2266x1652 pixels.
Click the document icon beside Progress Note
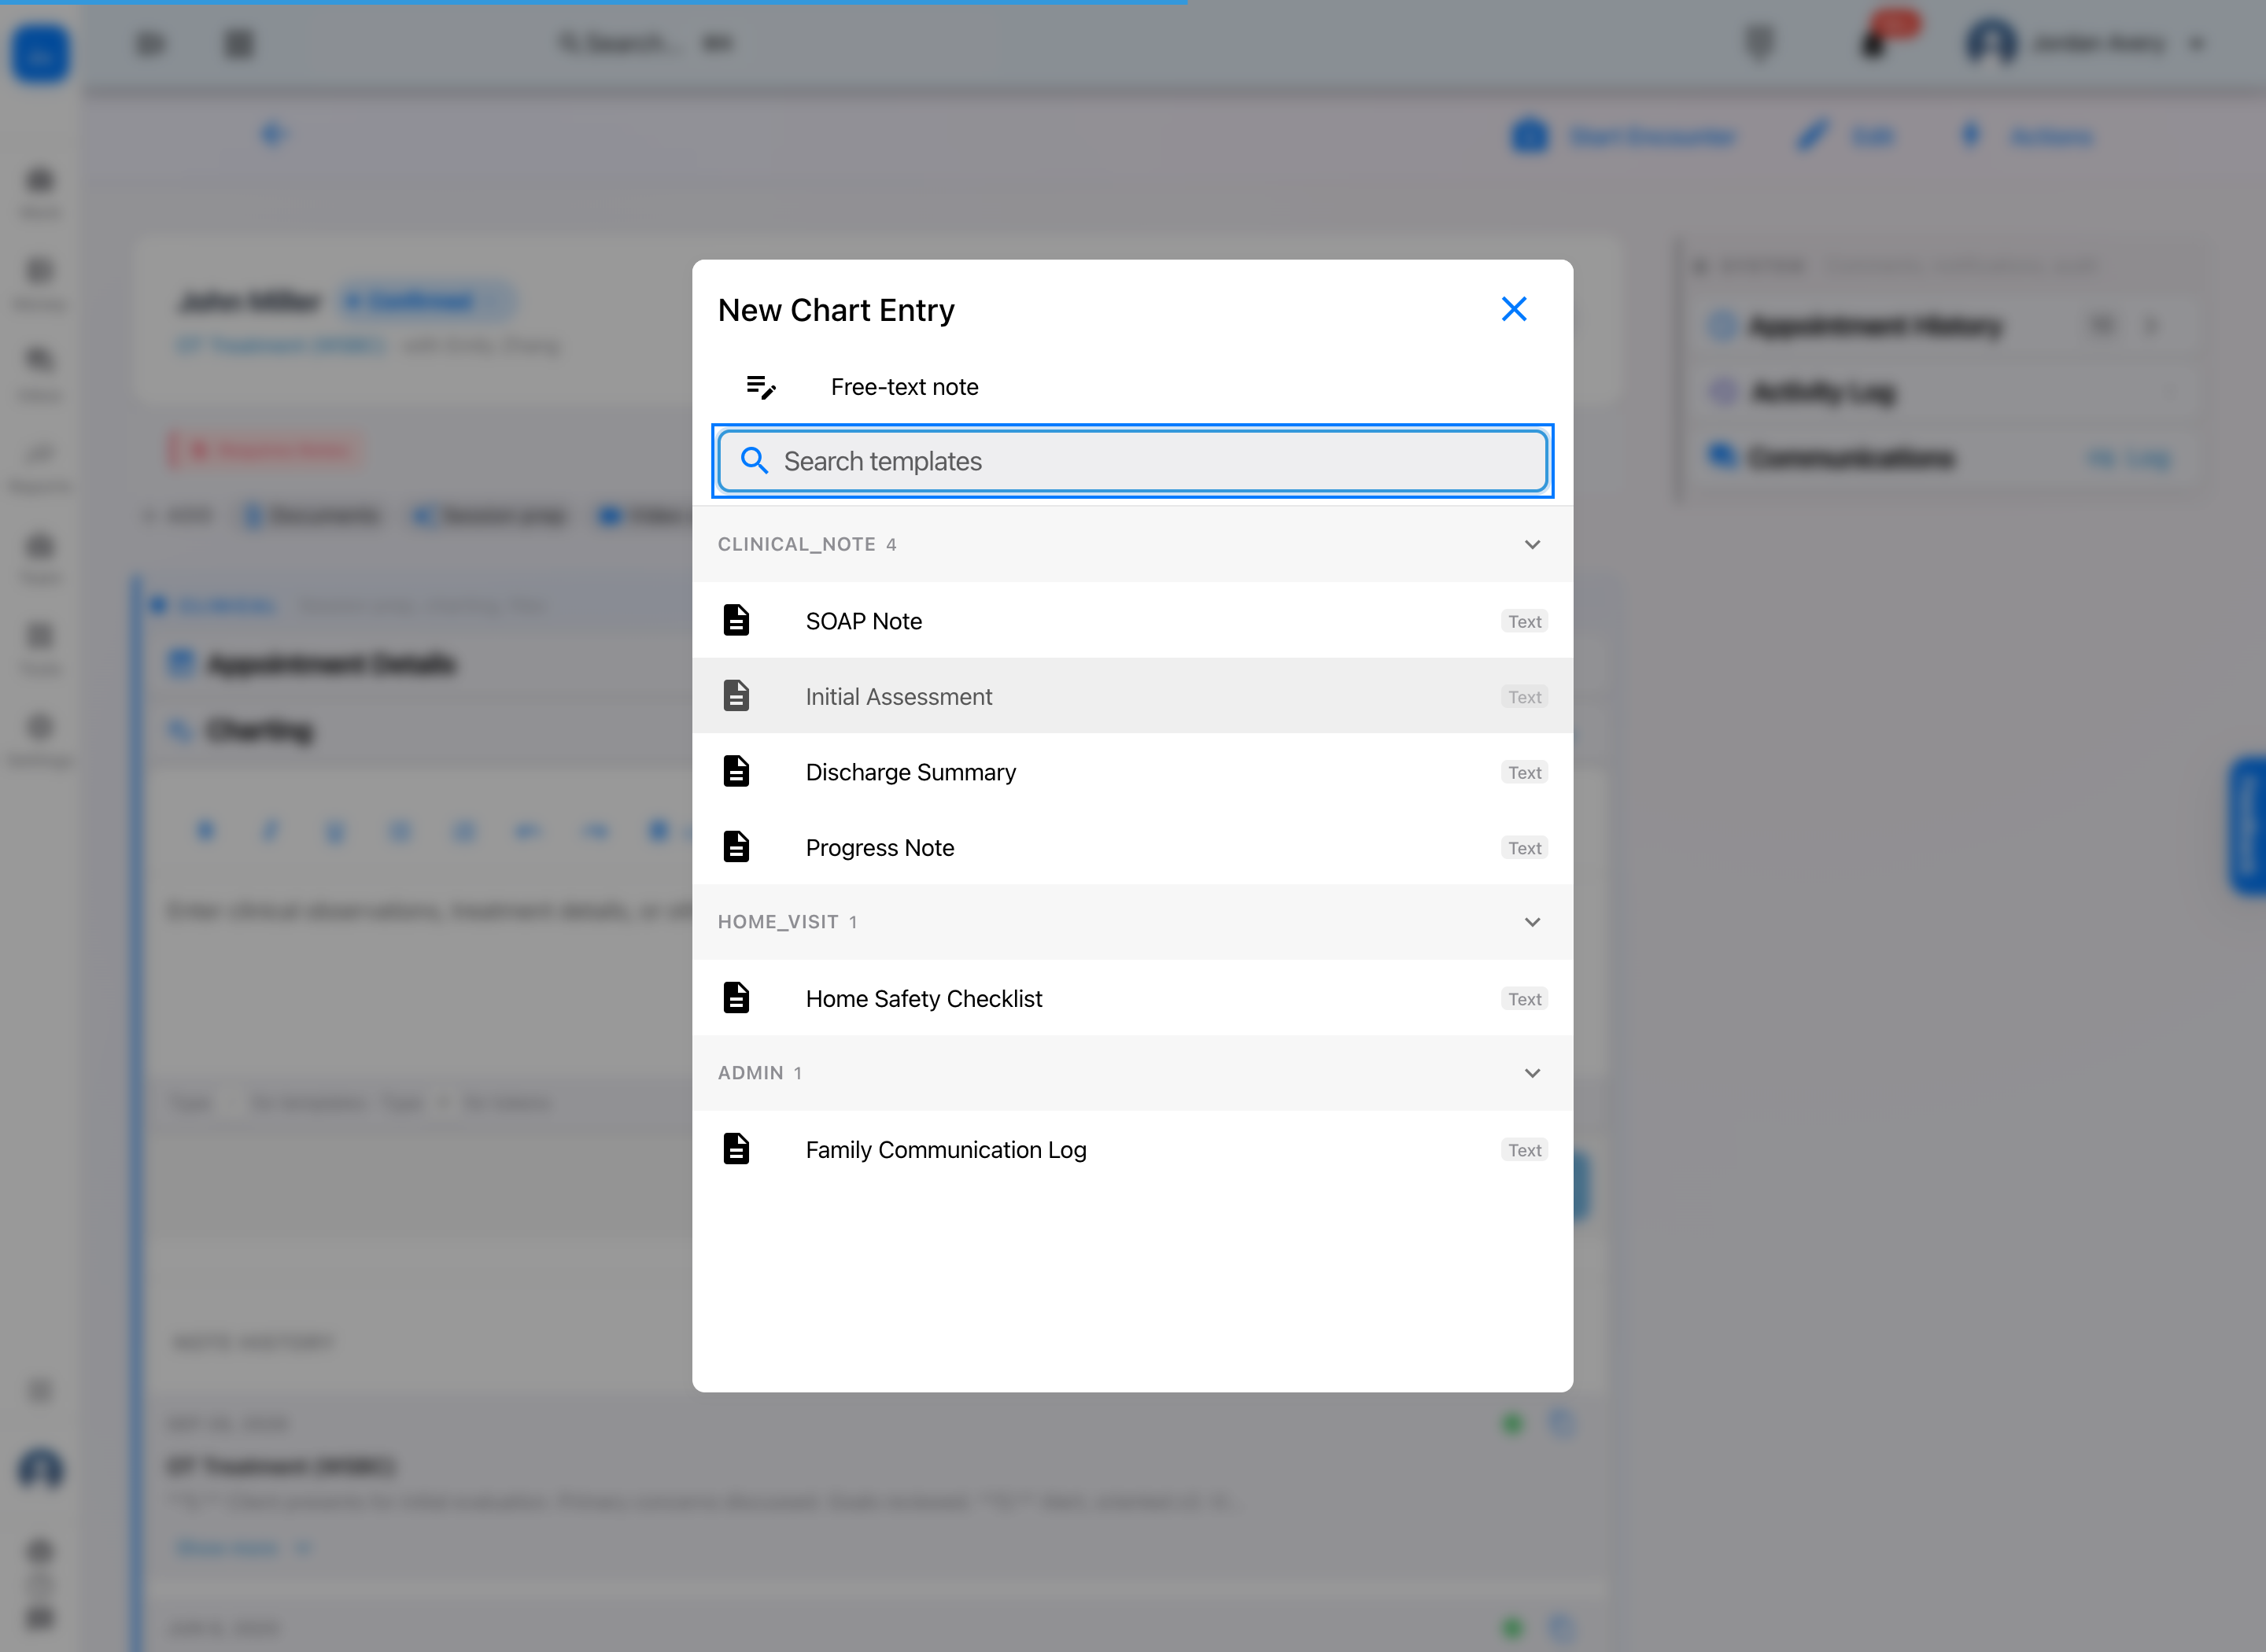736,847
